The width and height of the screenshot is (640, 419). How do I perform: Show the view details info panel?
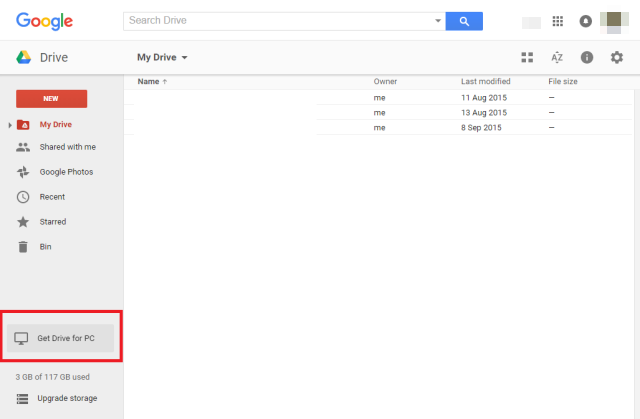[x=587, y=57]
